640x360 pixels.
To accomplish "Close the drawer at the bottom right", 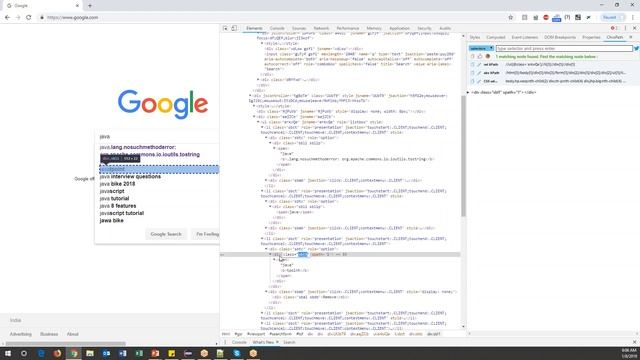I will pyautogui.click(x=634, y=342).
